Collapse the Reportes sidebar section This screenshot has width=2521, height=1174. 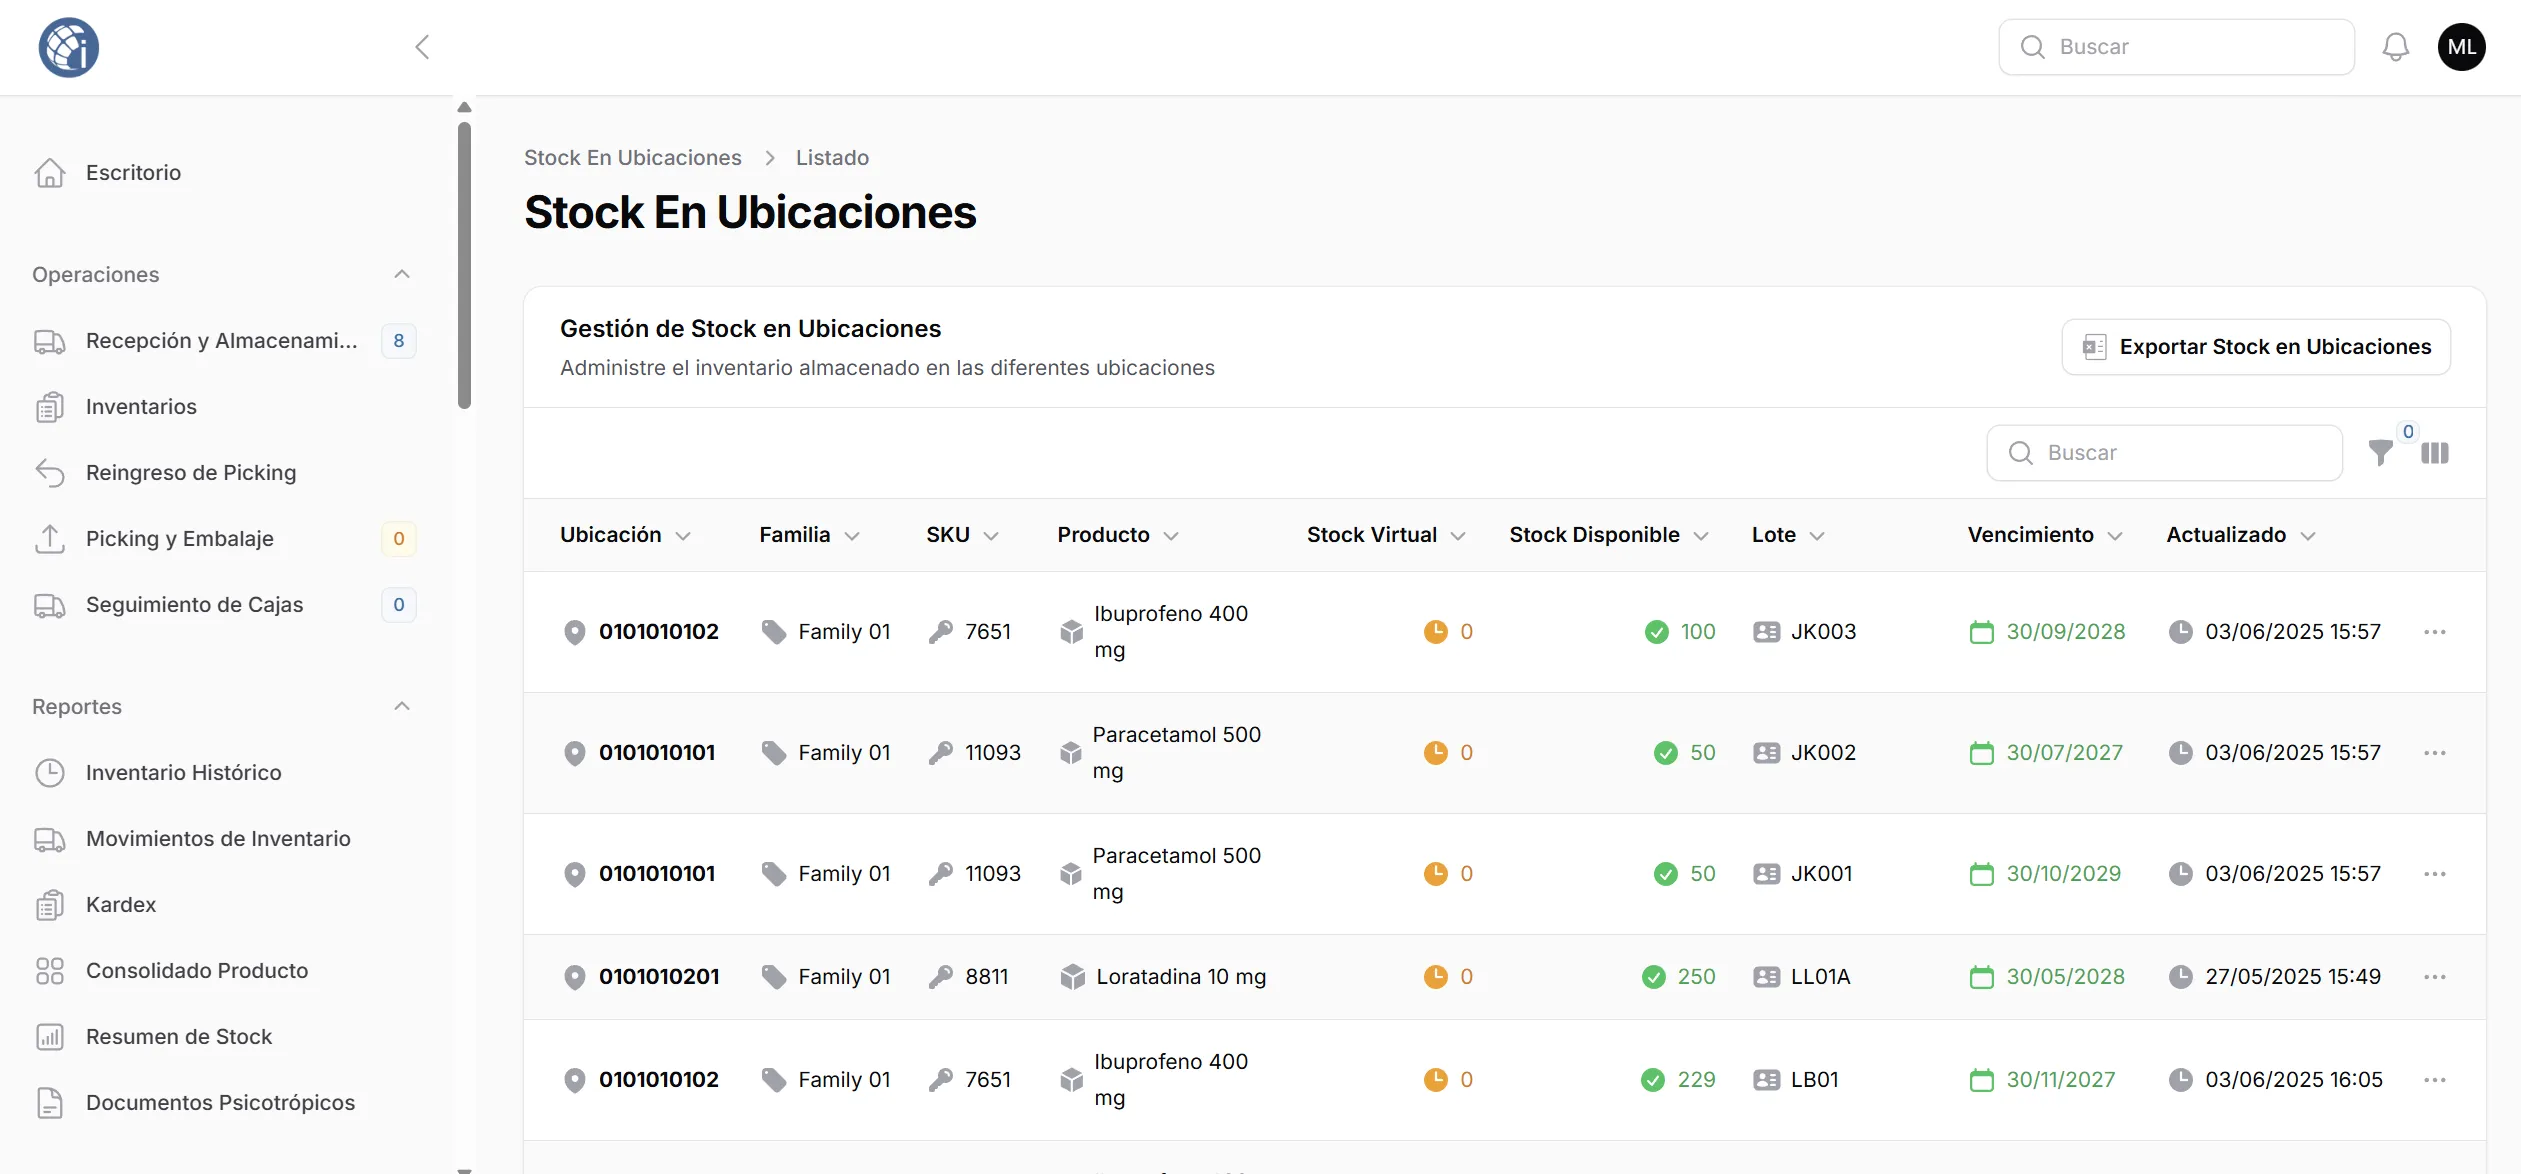(x=402, y=707)
